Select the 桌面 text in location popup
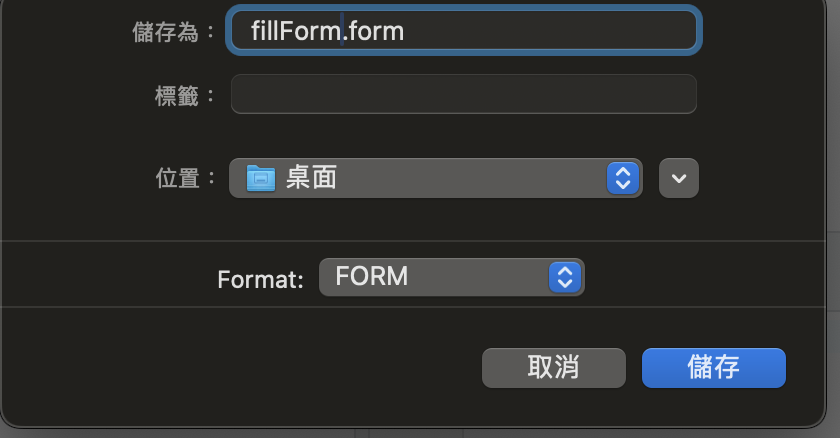Screen dimensions: 840x438 pos(311,177)
